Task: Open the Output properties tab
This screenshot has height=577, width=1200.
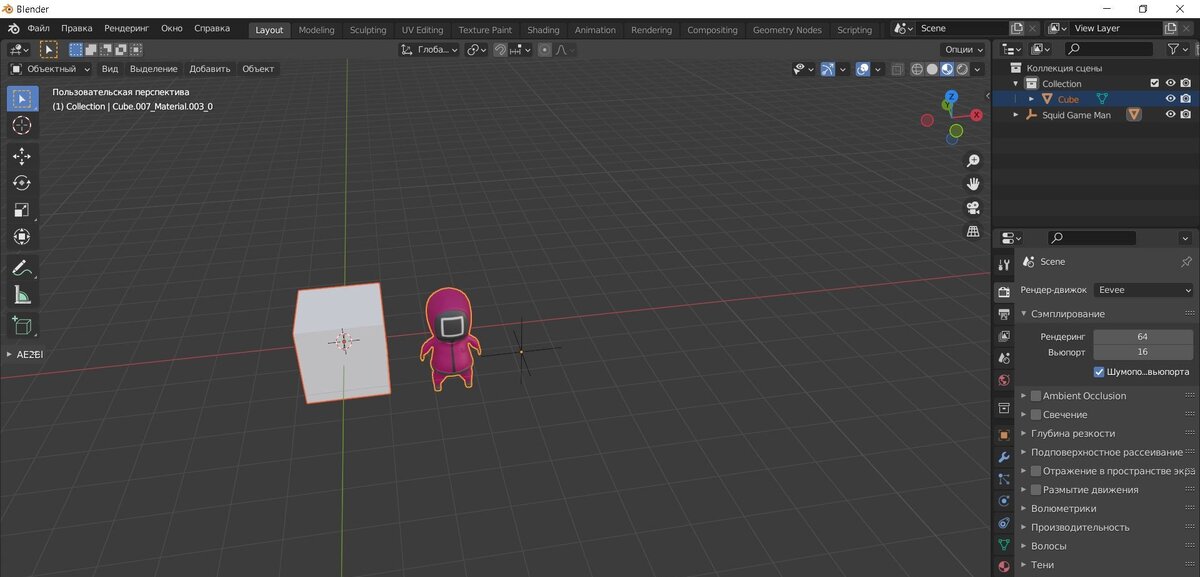Action: [x=1004, y=314]
